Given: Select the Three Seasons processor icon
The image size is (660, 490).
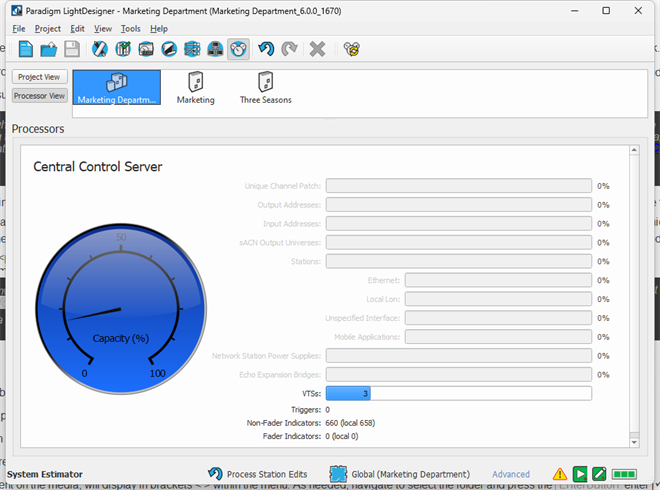Looking at the screenshot, I should (266, 88).
